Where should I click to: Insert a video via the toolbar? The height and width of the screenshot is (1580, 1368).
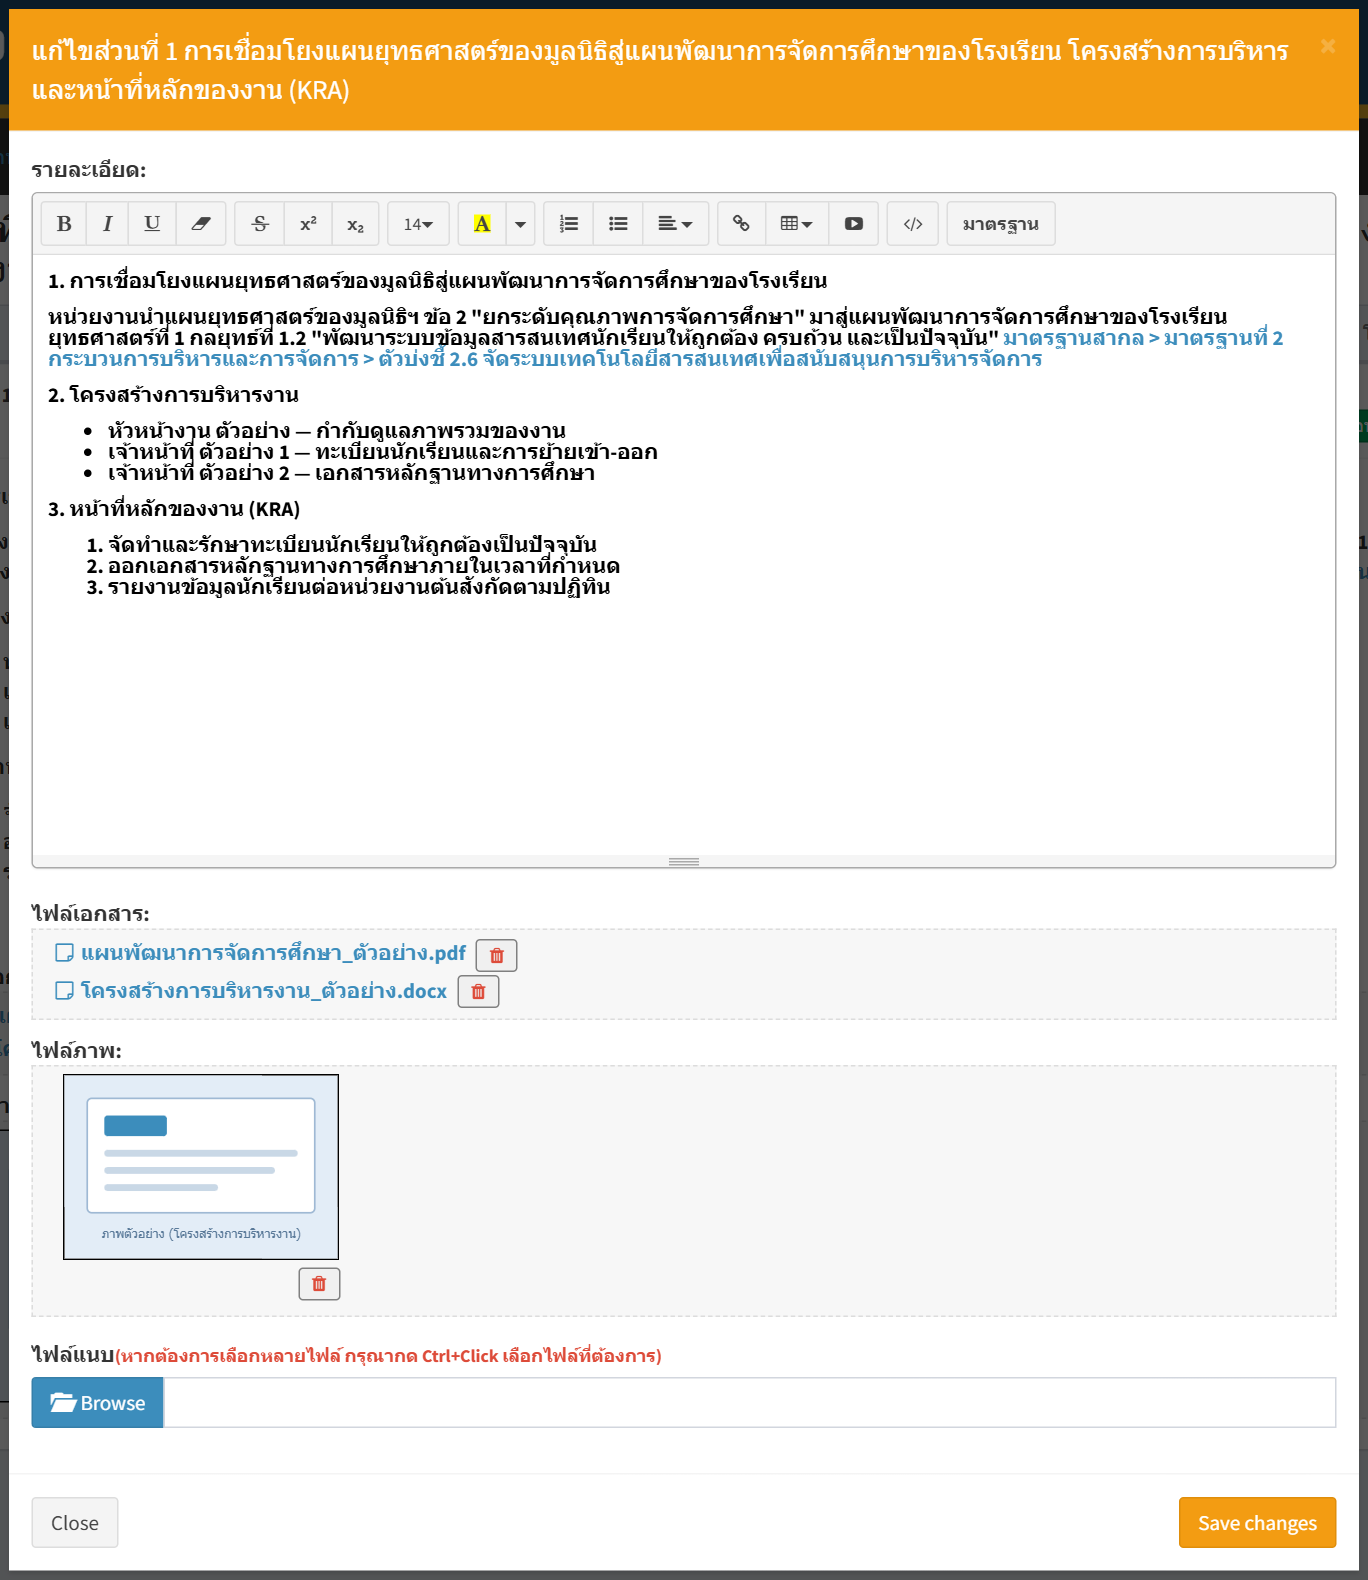point(853,224)
